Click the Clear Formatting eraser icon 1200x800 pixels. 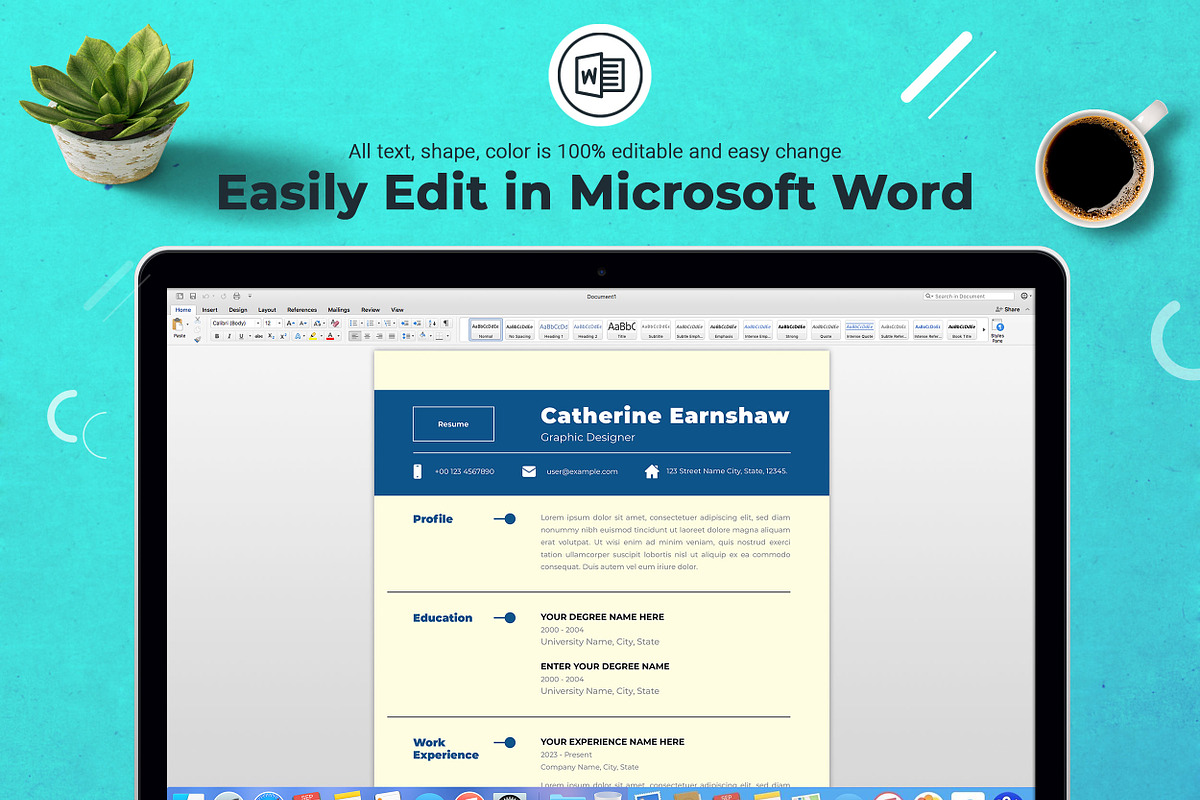(x=335, y=323)
